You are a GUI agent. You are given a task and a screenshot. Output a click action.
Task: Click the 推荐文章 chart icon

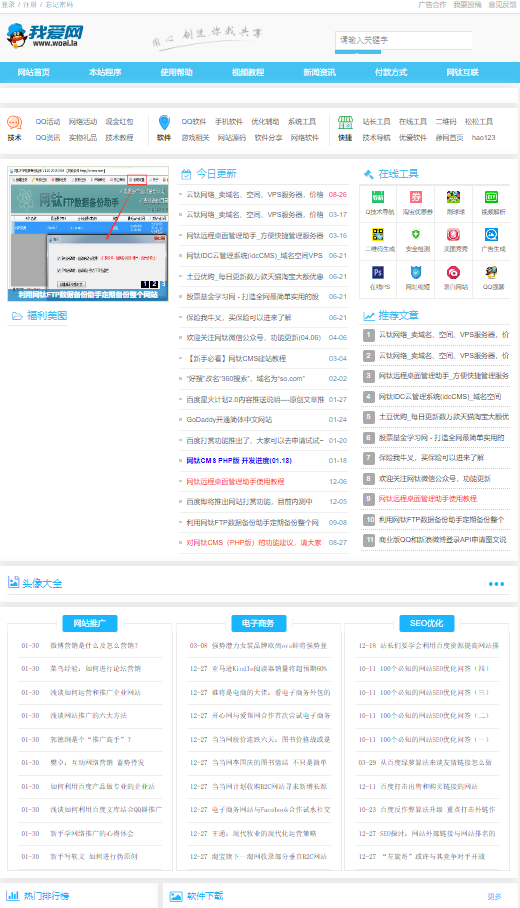[368, 316]
